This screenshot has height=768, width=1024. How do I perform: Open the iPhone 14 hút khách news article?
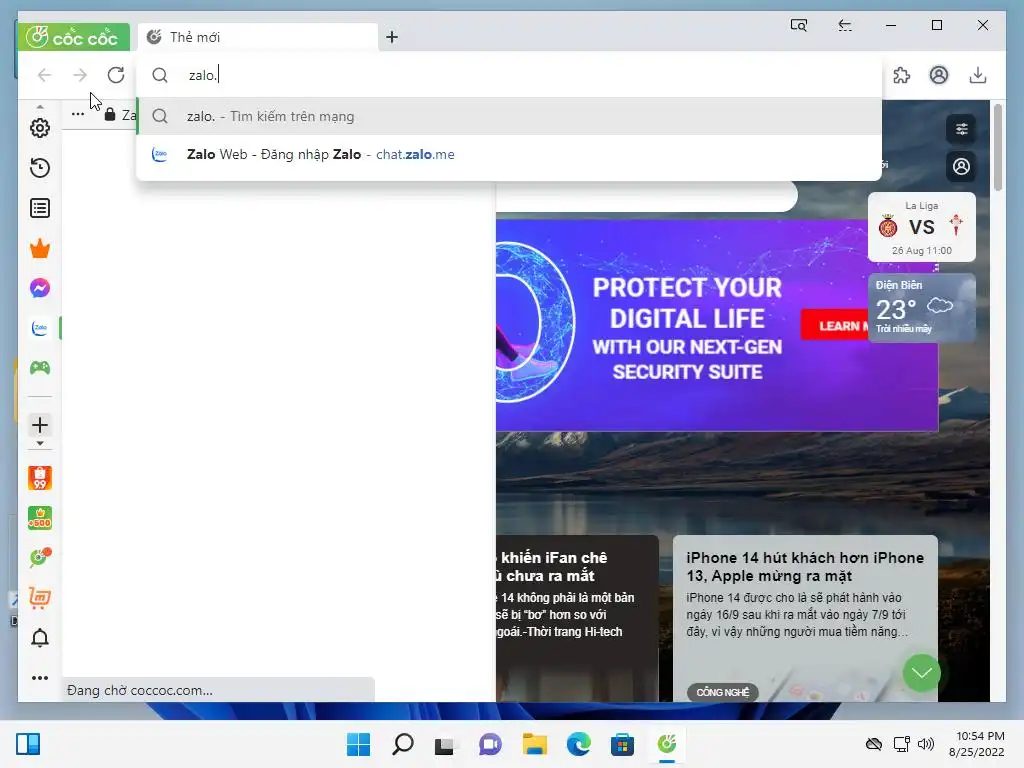[x=805, y=618]
